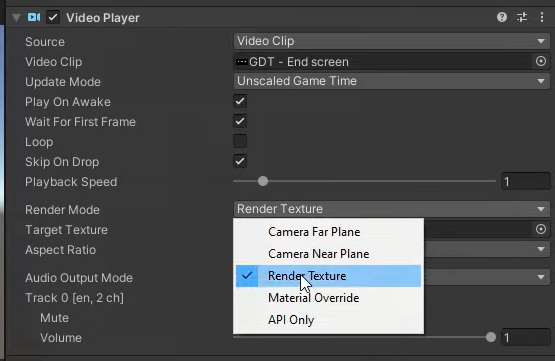
Task: Uncheck Play On Awake
Action: pos(240,102)
